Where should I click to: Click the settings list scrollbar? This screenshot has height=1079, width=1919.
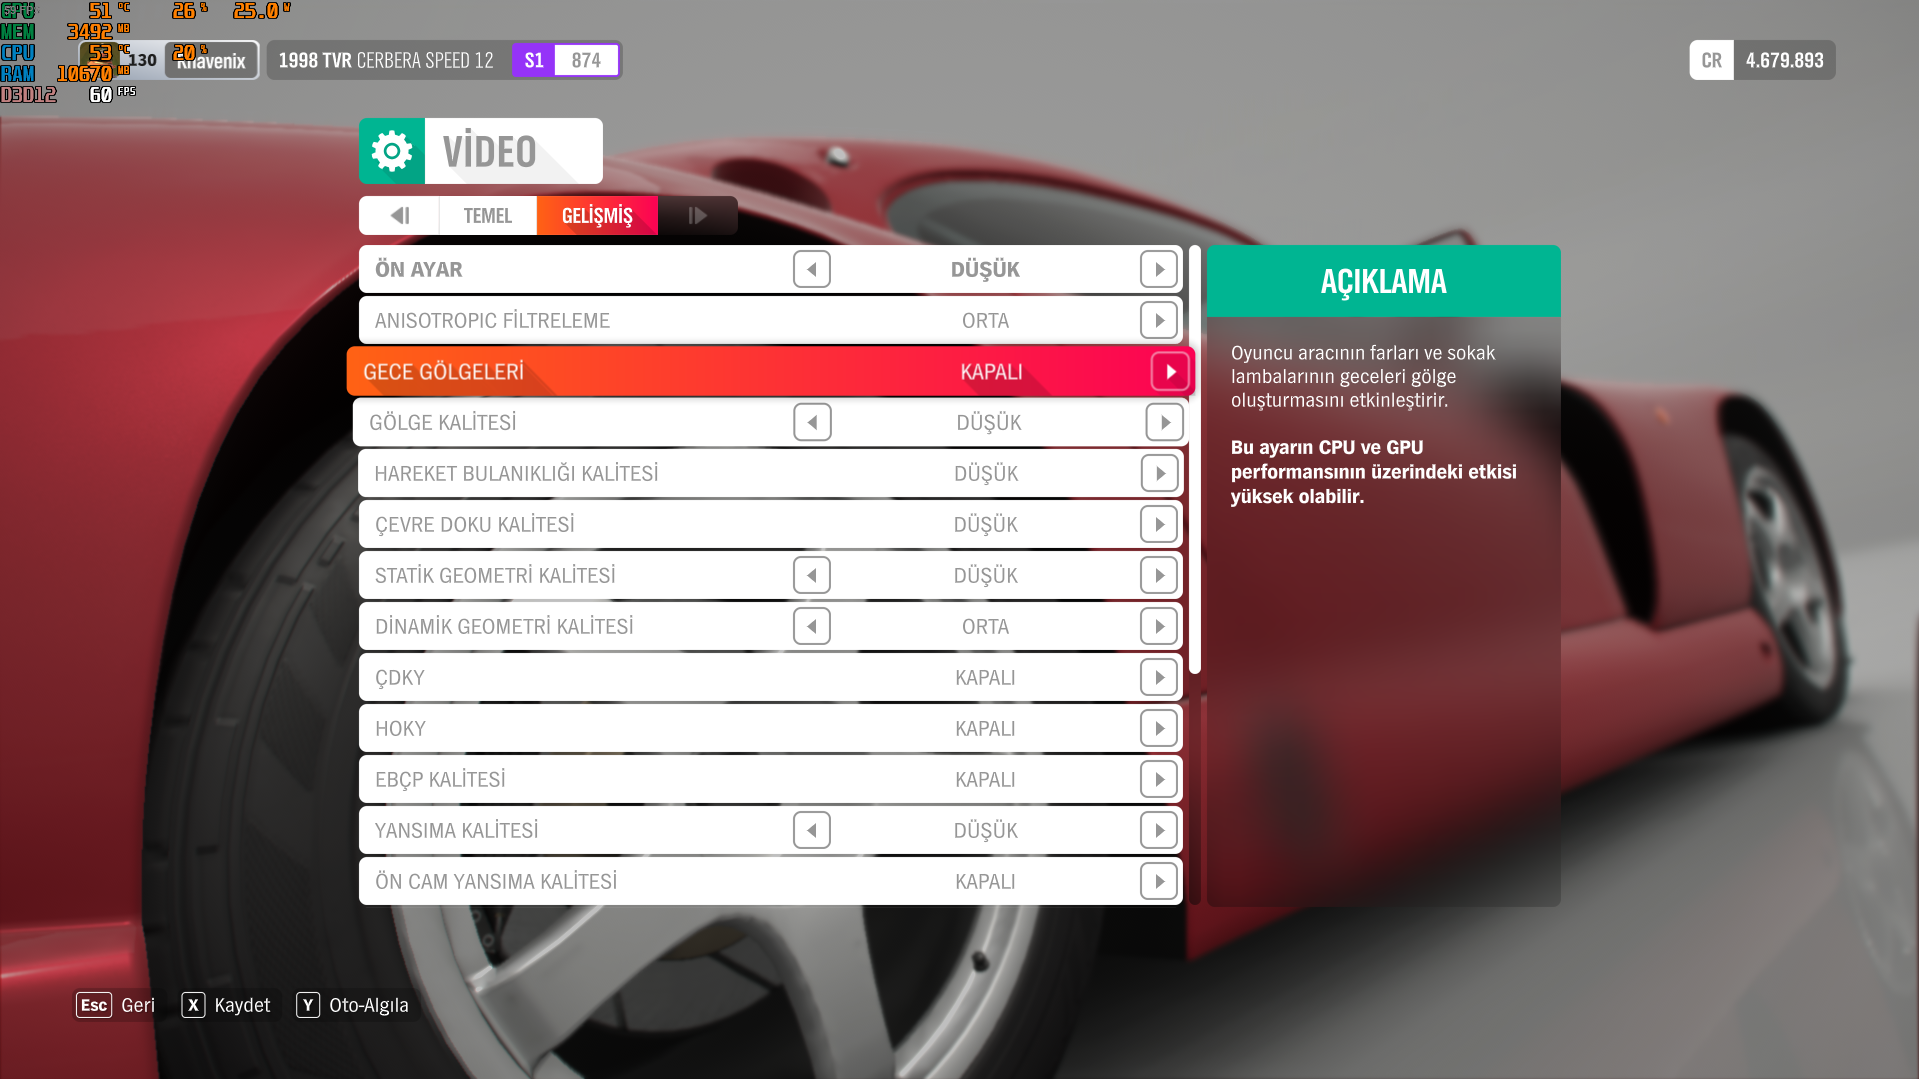[x=1195, y=460]
